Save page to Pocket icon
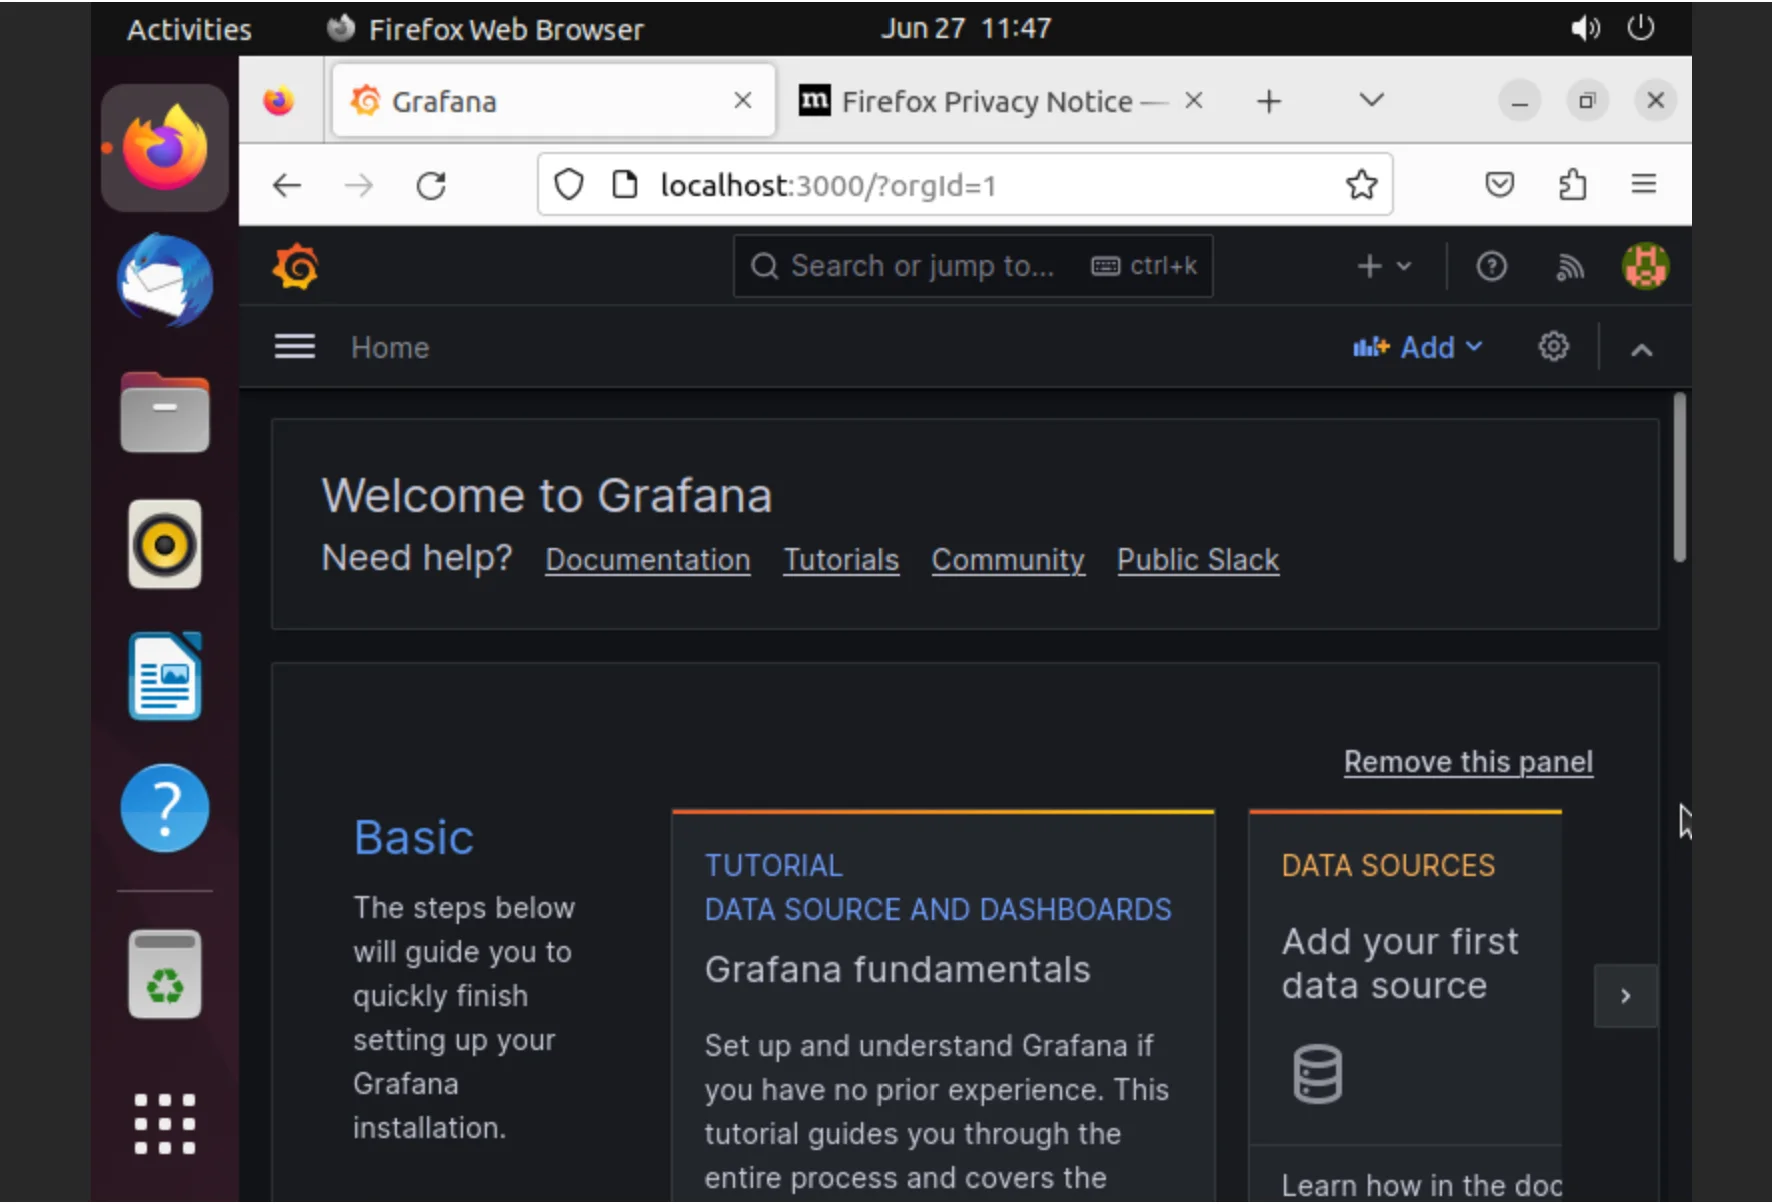The width and height of the screenshot is (1772, 1204). (x=1499, y=184)
